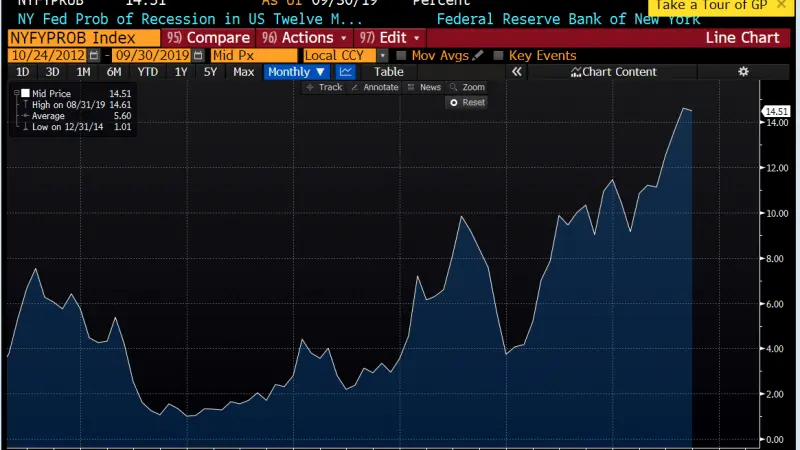Close the Take a Tour banner
The image size is (800, 450).
click(x=781, y=5)
